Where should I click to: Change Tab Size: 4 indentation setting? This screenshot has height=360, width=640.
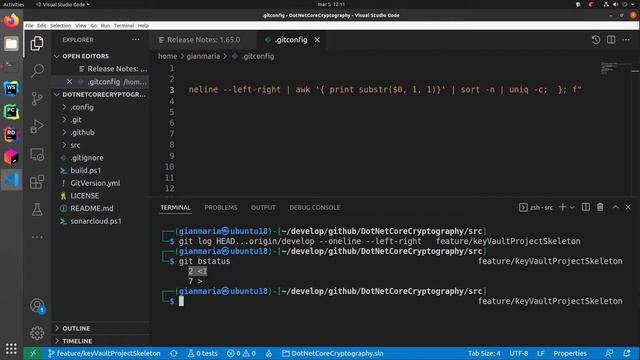pyautogui.click(x=484, y=353)
